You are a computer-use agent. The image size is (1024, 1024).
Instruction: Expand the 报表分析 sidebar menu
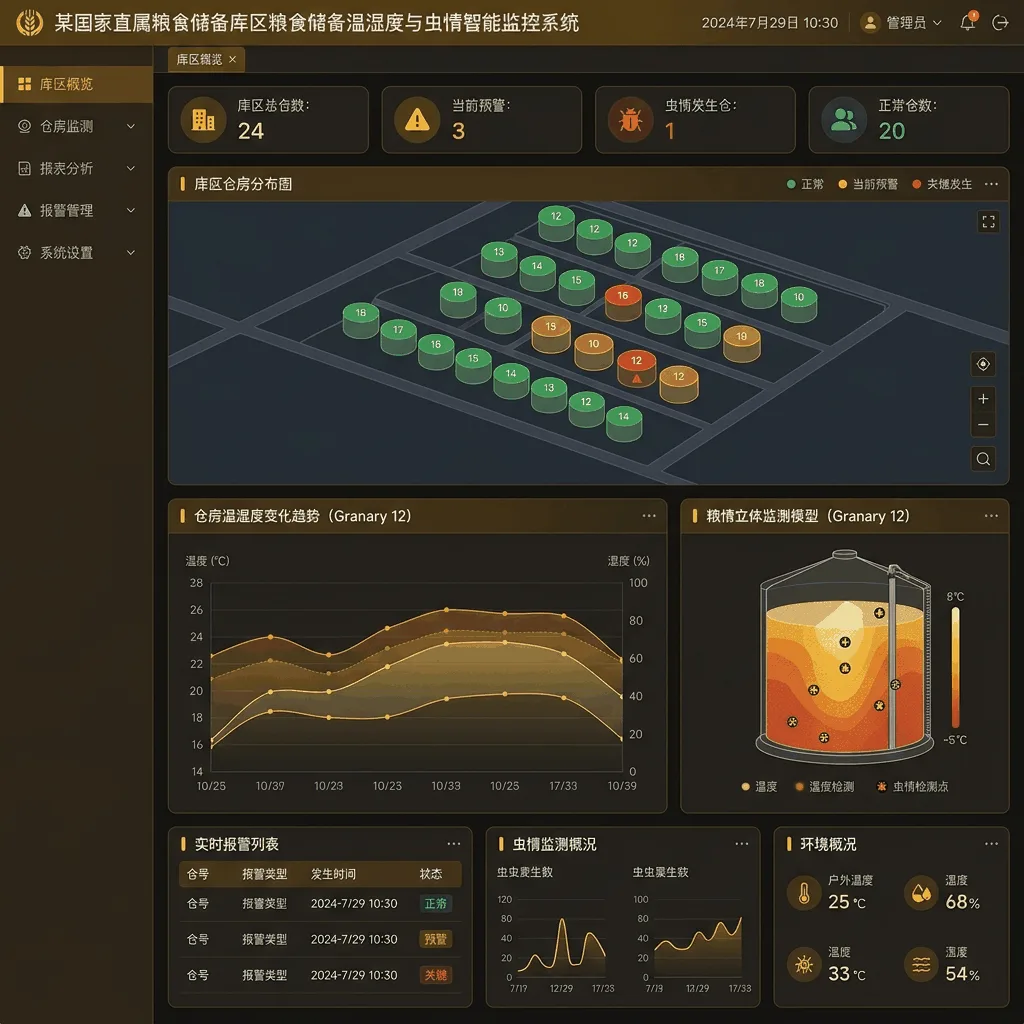[x=76, y=168]
